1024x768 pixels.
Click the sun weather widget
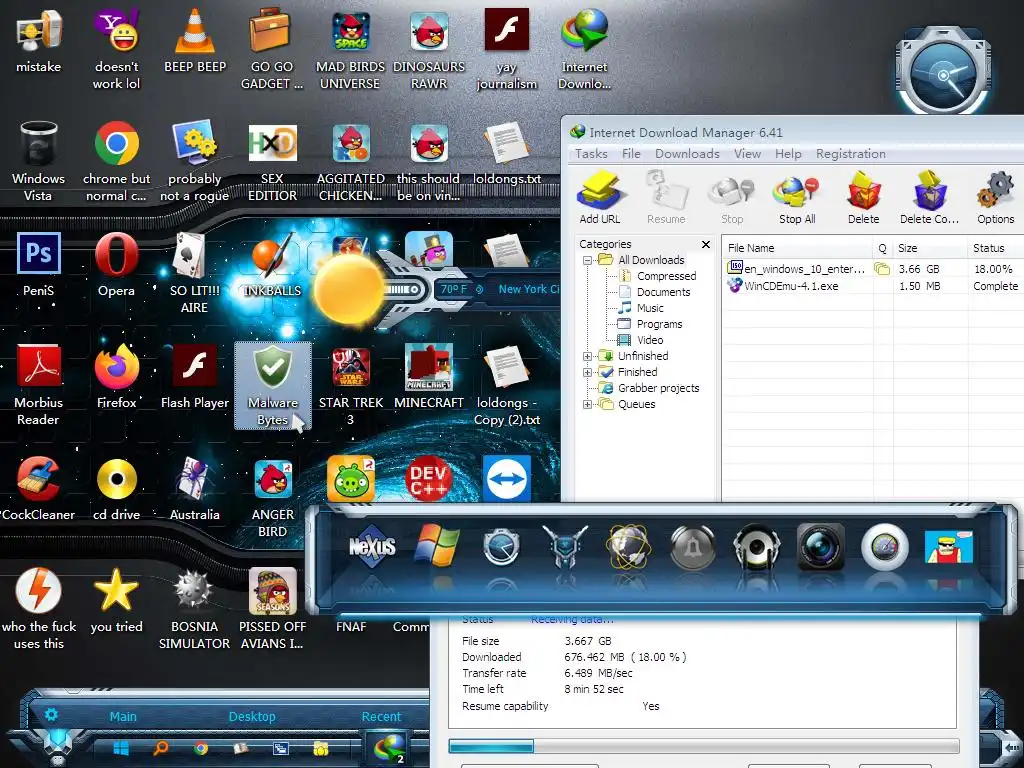(x=349, y=289)
